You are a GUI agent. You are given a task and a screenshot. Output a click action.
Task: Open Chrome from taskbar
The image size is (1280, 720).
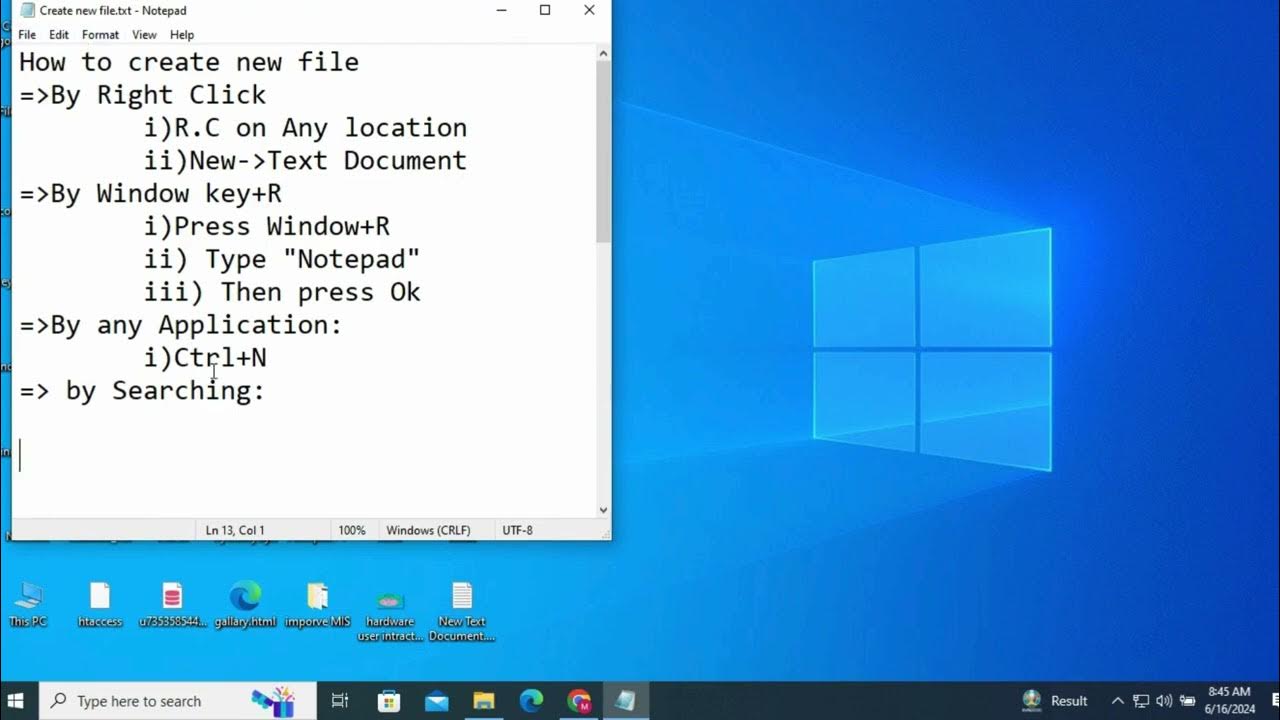[x=578, y=701]
